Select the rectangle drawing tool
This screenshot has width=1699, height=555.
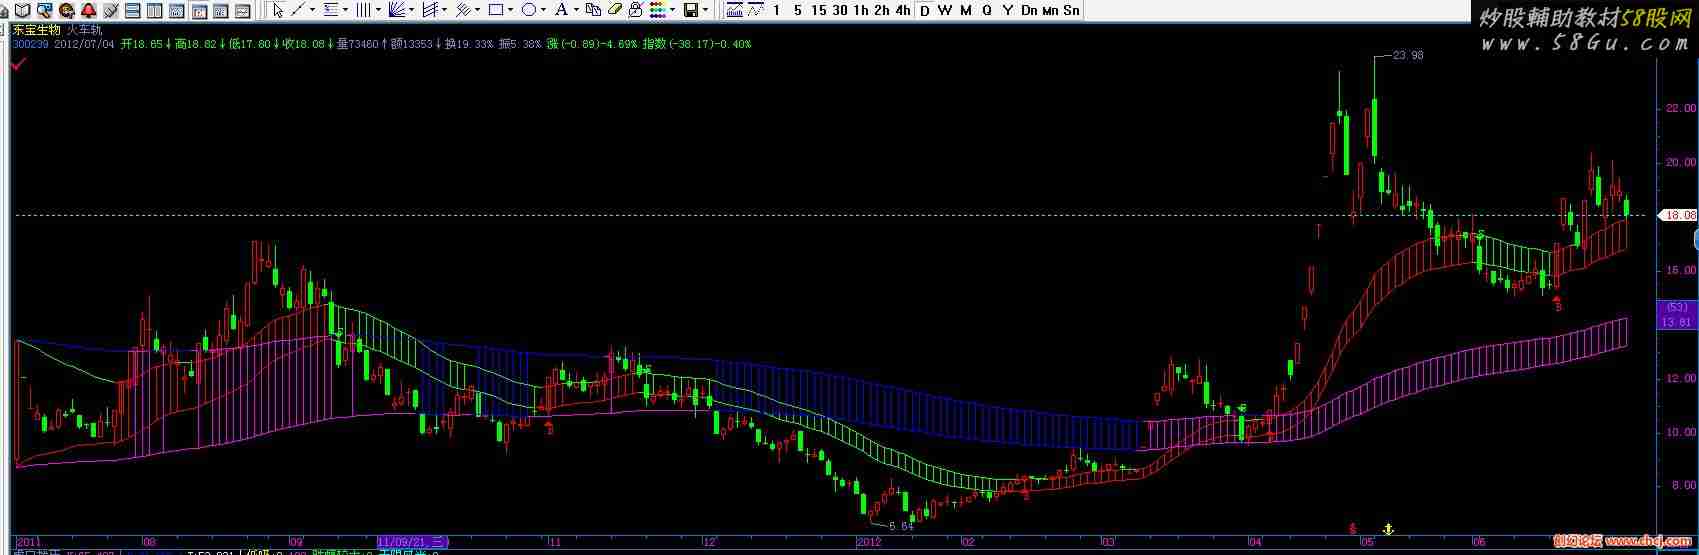[x=496, y=10]
